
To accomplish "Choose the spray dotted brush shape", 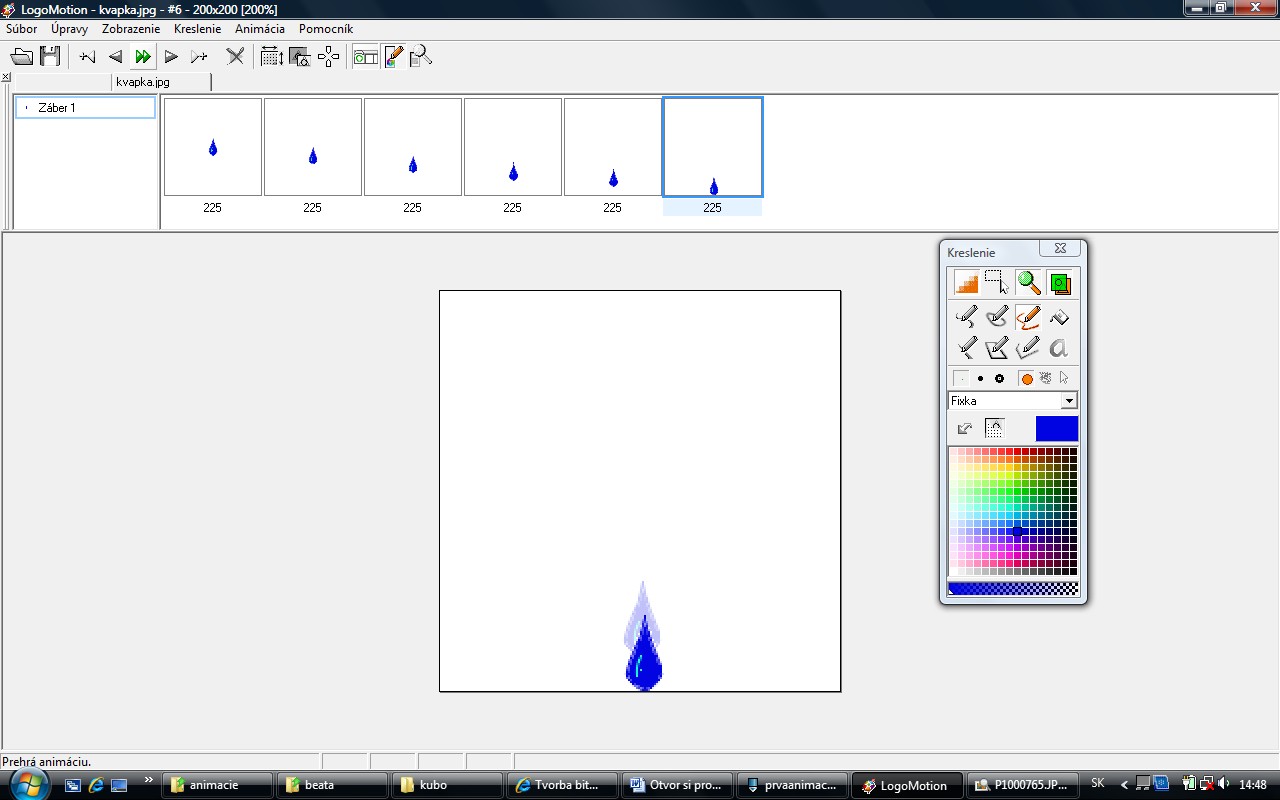I will (x=1045, y=379).
